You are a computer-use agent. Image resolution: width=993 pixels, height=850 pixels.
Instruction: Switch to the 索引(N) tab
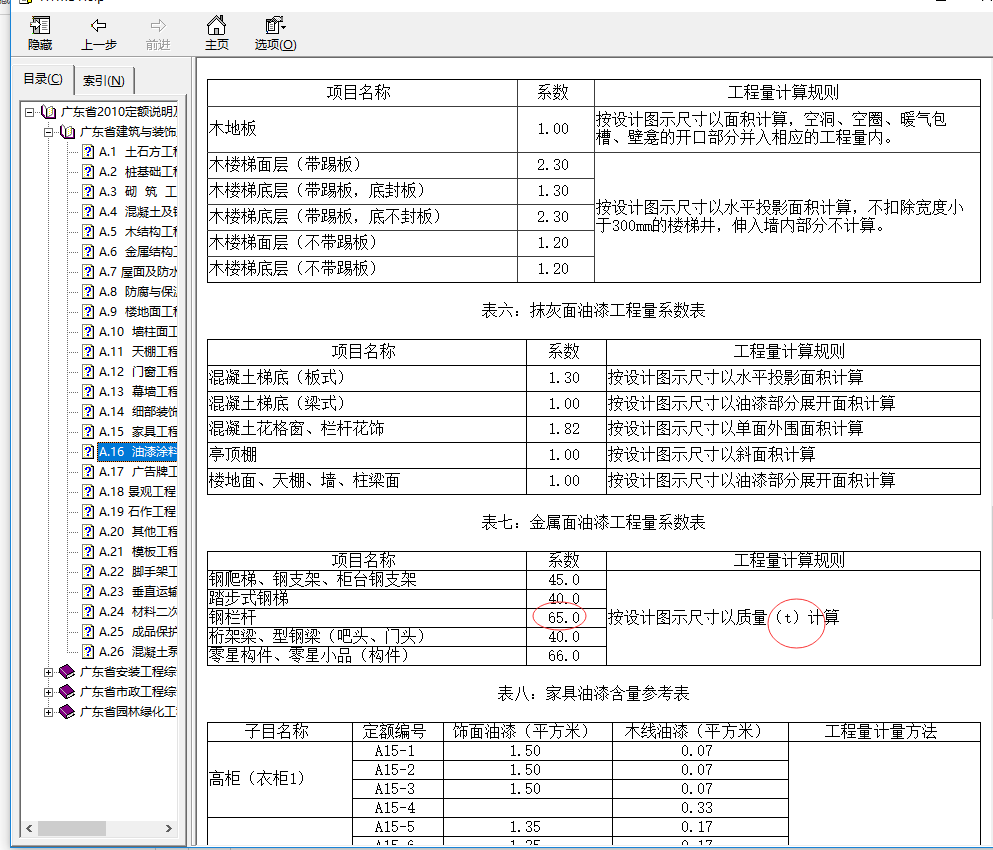tap(103, 80)
